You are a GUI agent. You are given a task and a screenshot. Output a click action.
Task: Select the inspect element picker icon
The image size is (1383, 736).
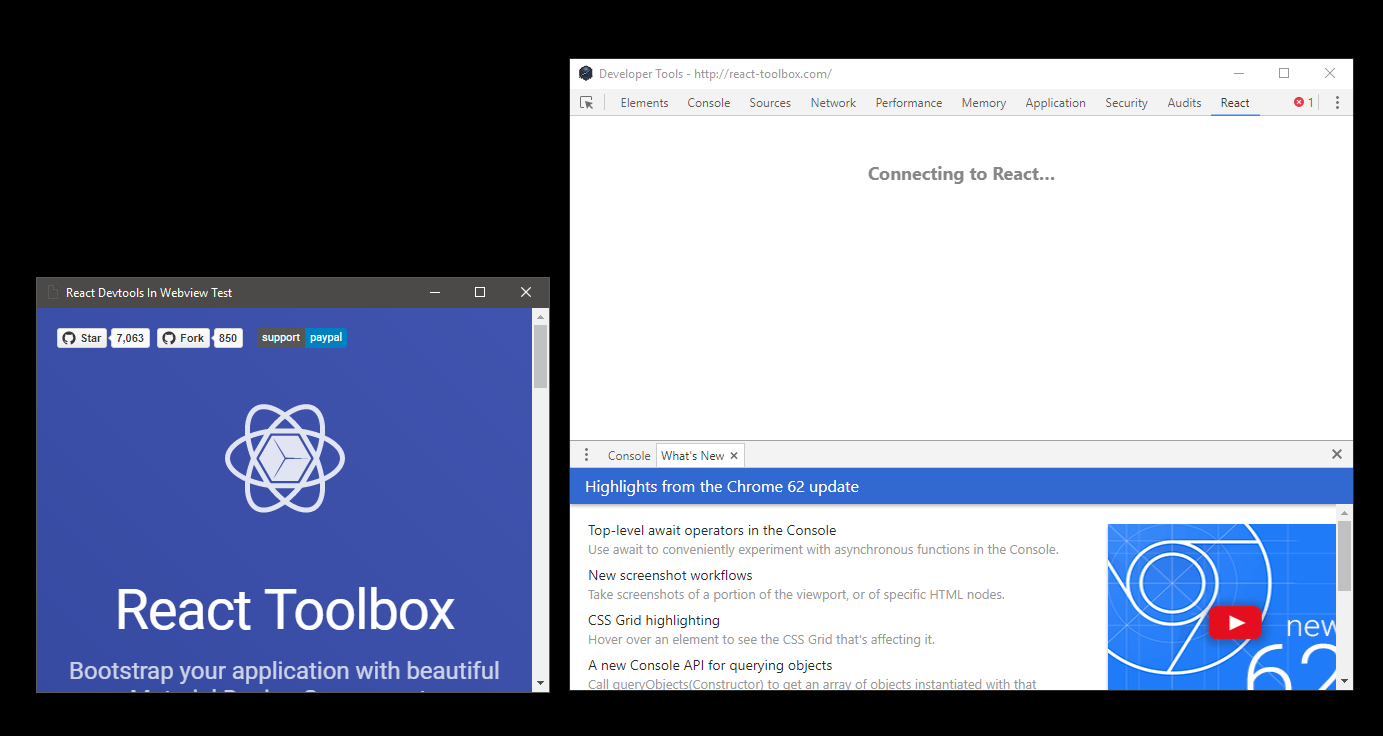[x=587, y=103]
